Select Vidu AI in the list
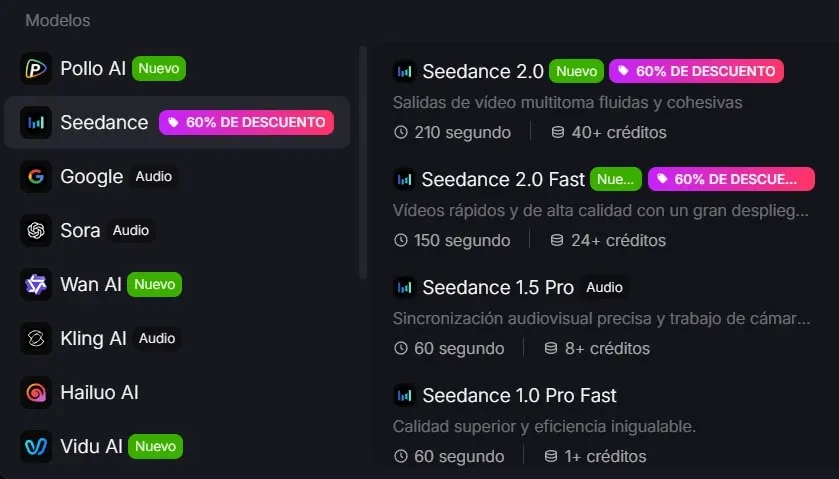839x479 pixels. pos(177,446)
